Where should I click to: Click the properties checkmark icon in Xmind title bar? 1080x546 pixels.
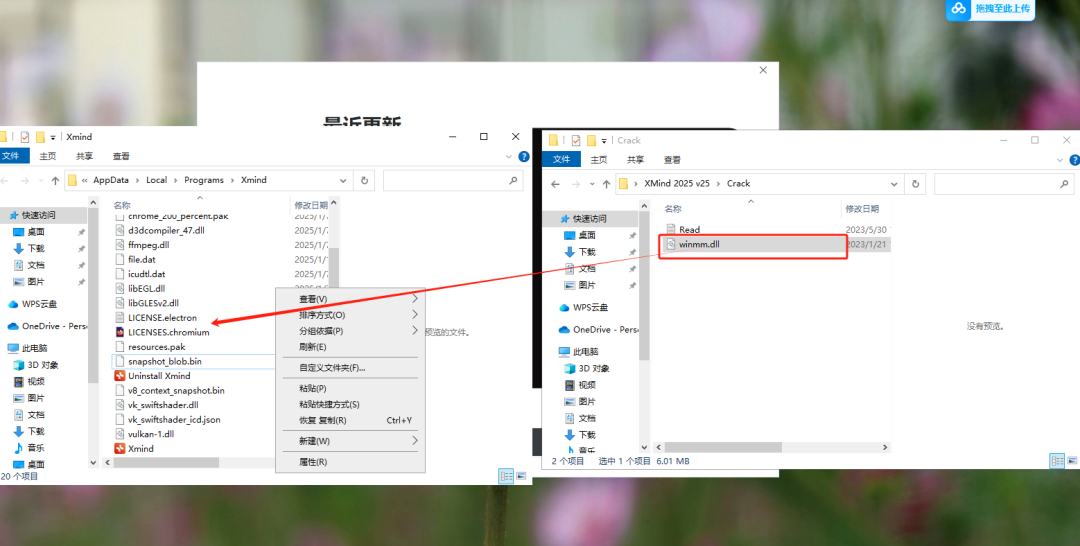[25, 137]
